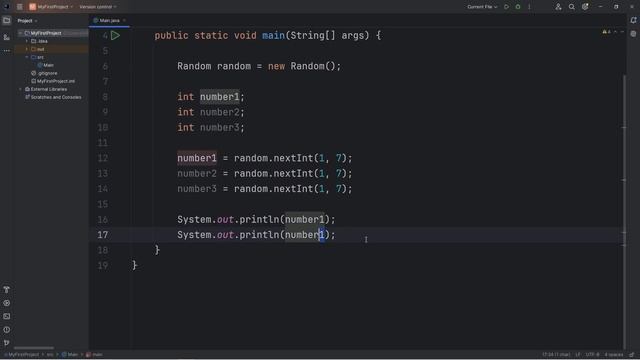Click main method in breadcrumb bar
Screen dimensions: 640x360
(95, 355)
